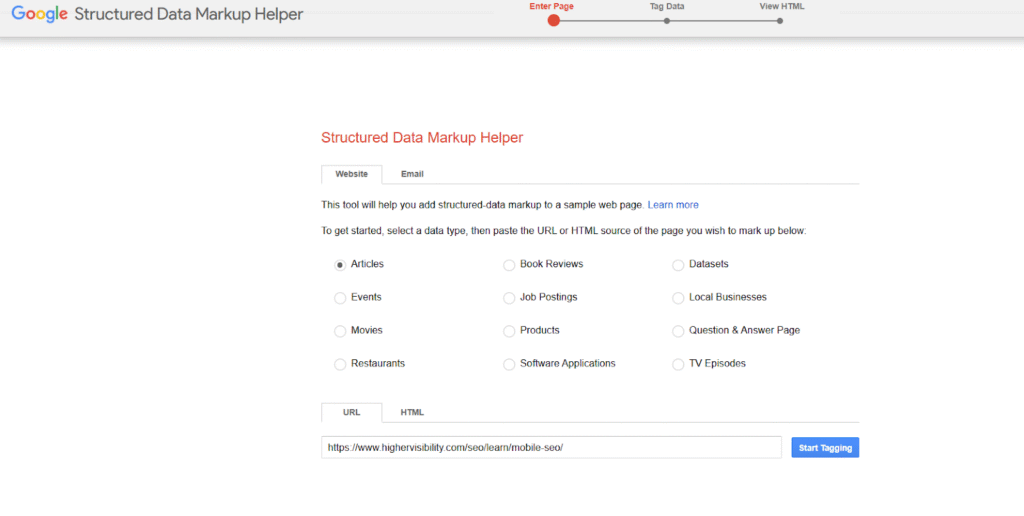1024x516 pixels.
Task: Choose Local Businesses data type
Action: [679, 298]
